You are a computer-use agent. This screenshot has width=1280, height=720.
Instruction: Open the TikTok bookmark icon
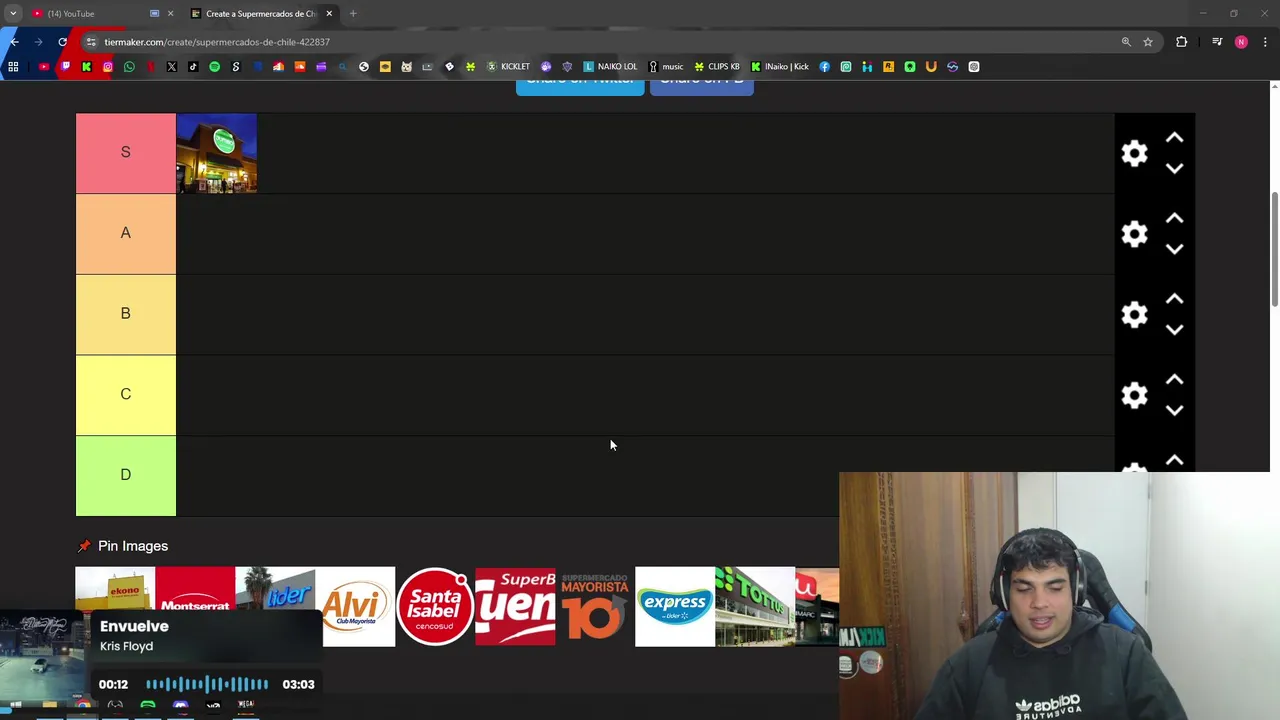[x=193, y=67]
